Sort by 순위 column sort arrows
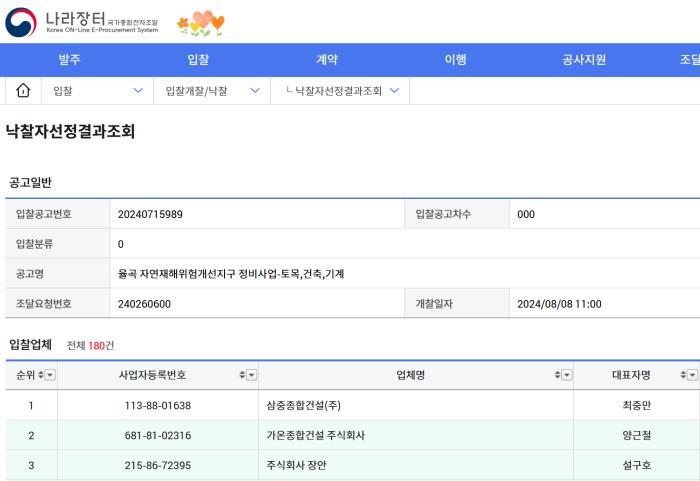Screen dimensions: 700x481 coord(39,375)
